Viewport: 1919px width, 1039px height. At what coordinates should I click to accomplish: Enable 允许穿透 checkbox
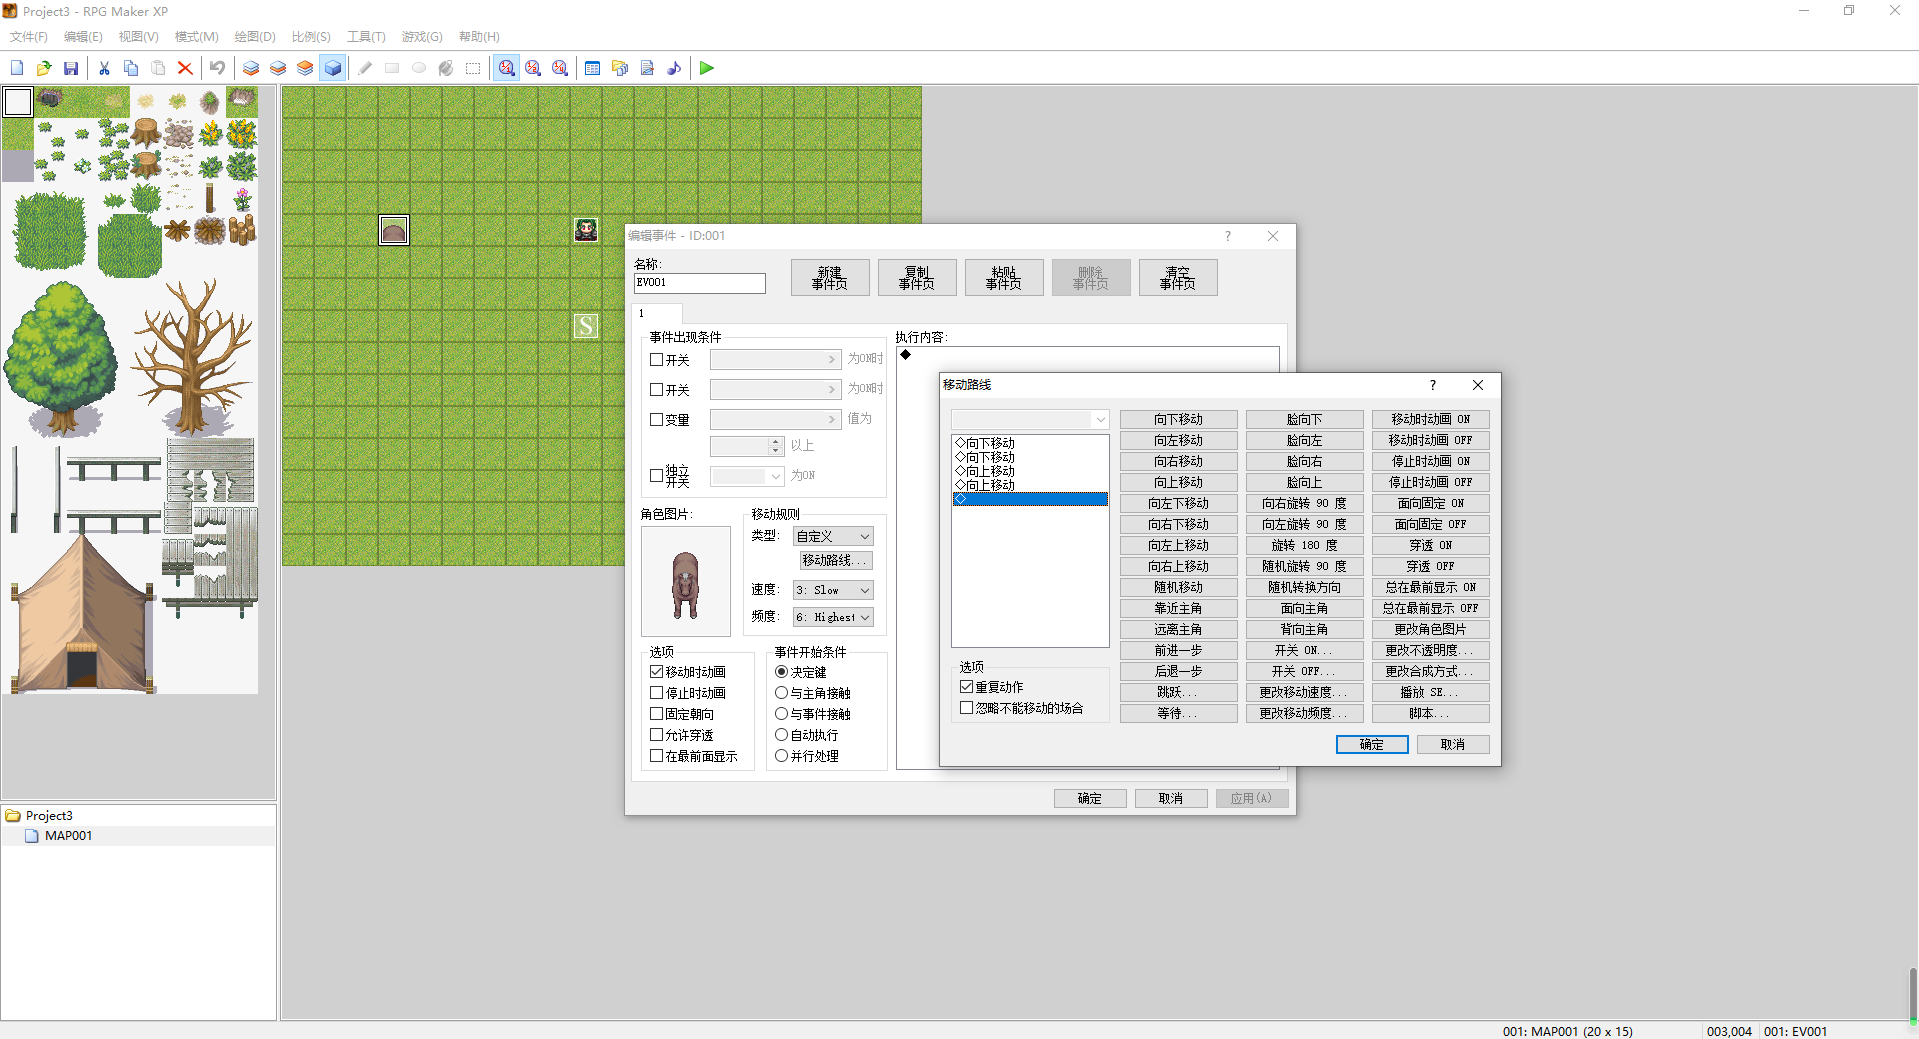(657, 735)
